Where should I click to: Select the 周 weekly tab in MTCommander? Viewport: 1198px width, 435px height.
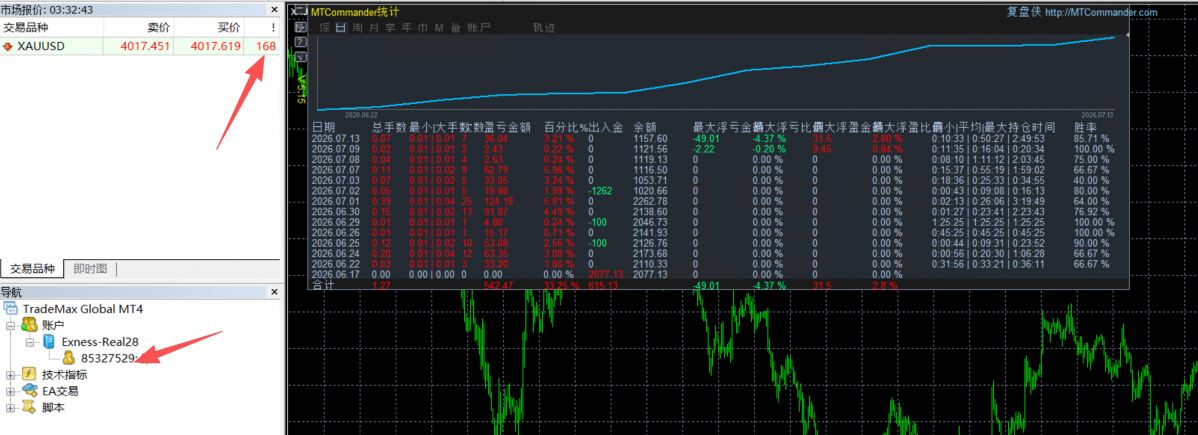(358, 28)
